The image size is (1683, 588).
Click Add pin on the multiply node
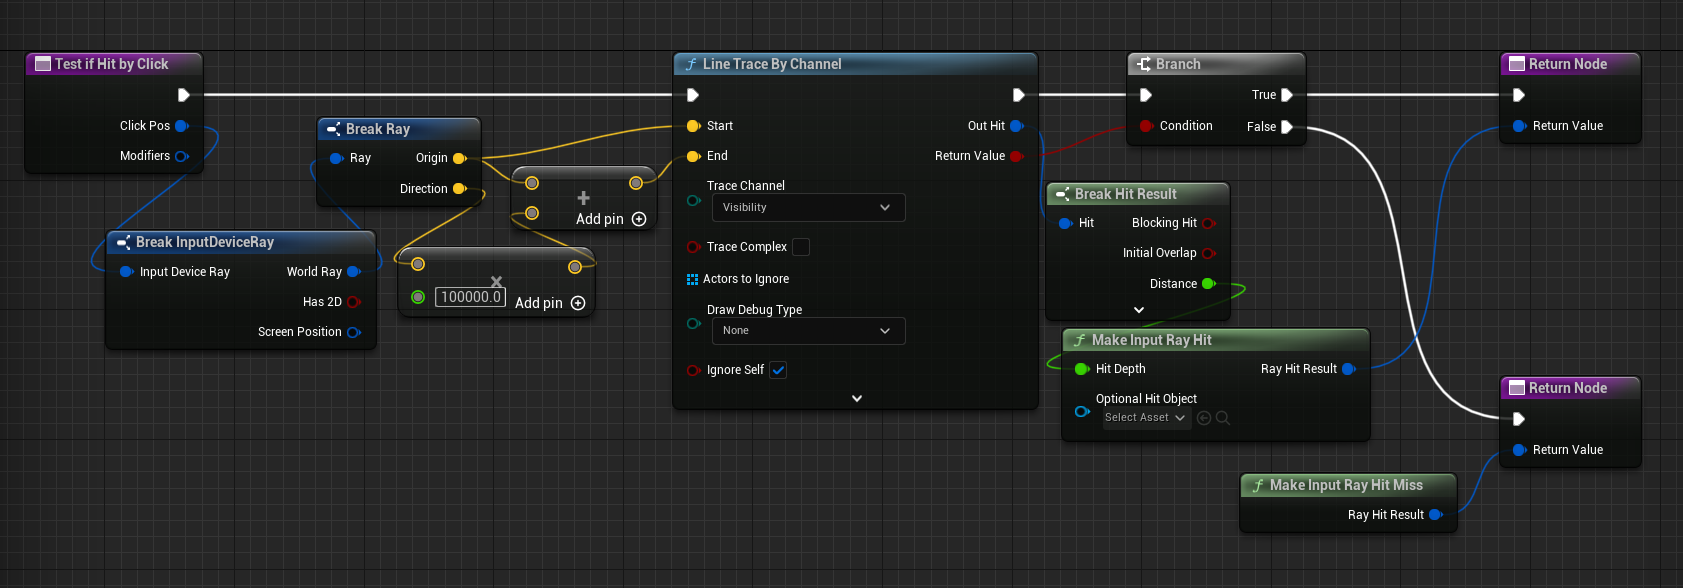550,303
